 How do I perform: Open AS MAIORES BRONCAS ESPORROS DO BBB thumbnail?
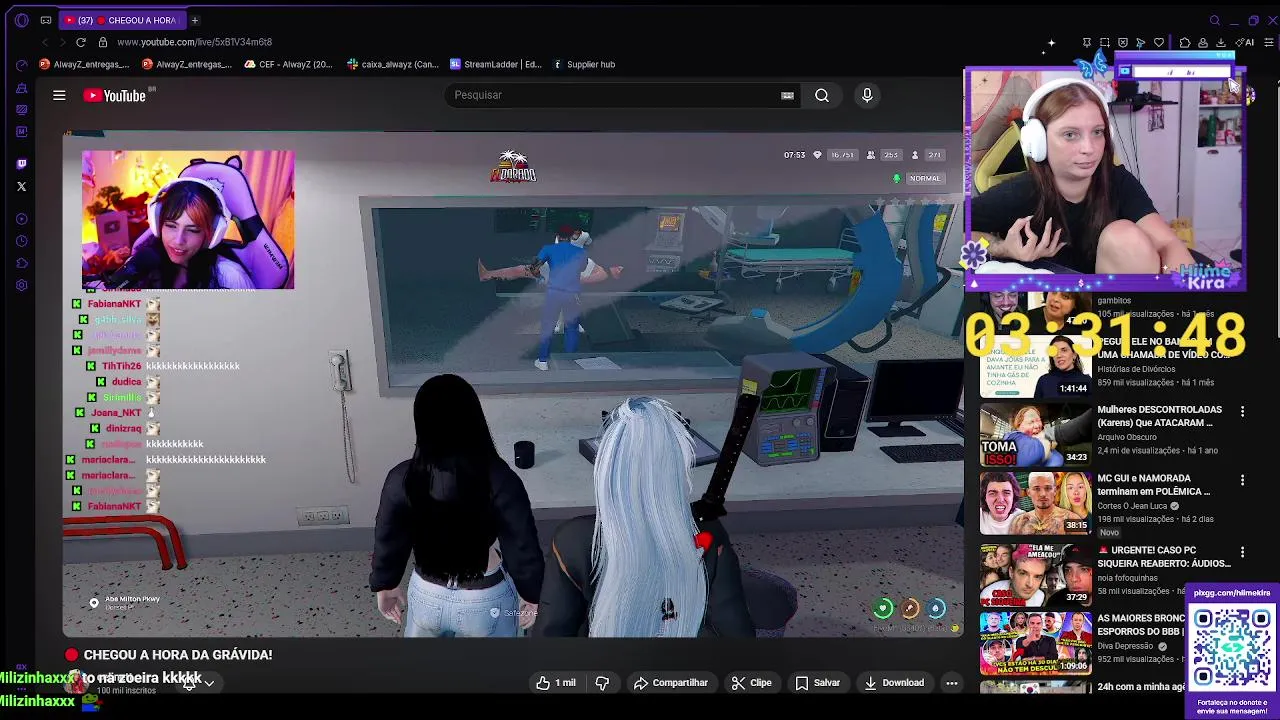click(1035, 642)
